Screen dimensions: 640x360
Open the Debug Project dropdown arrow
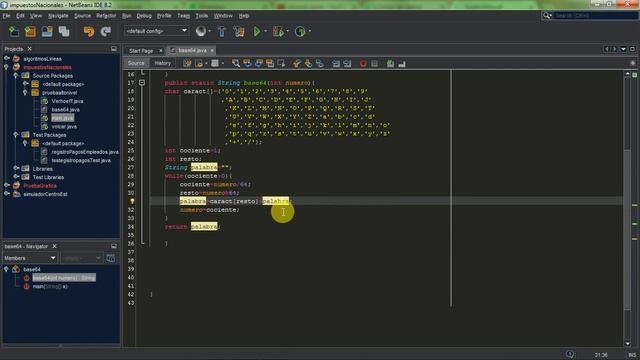[287, 31]
